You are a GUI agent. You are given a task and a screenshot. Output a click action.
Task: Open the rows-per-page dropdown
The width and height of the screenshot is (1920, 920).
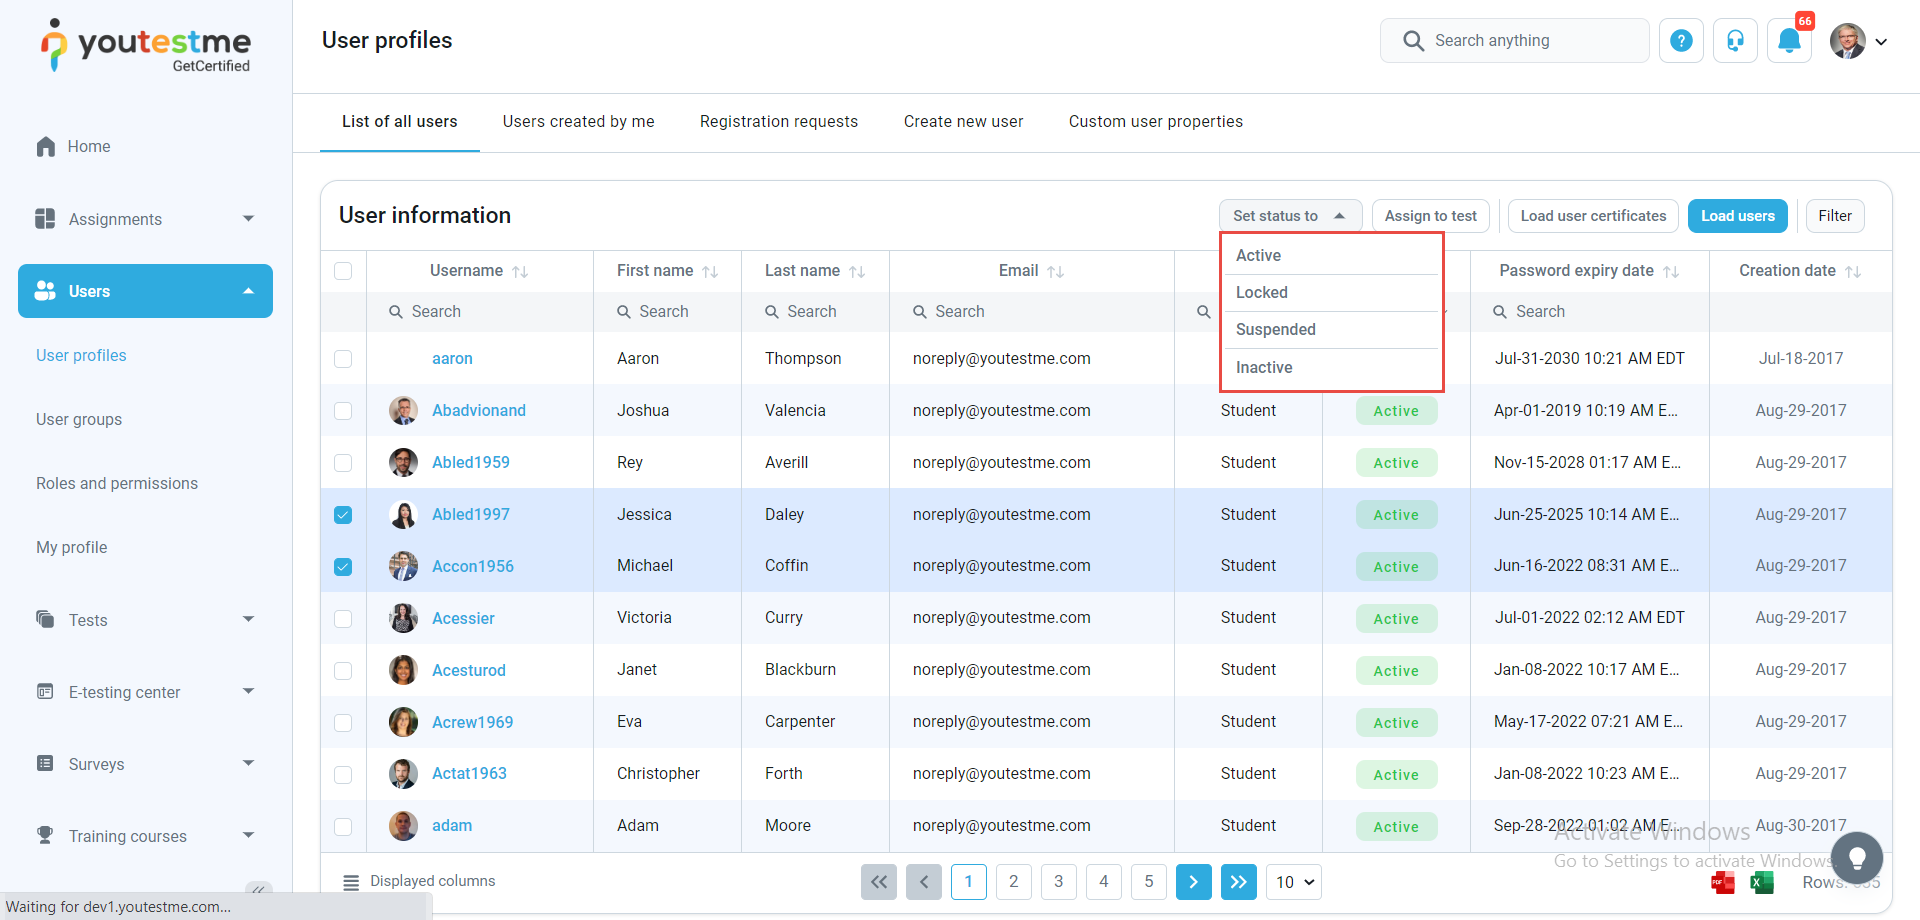(x=1294, y=882)
